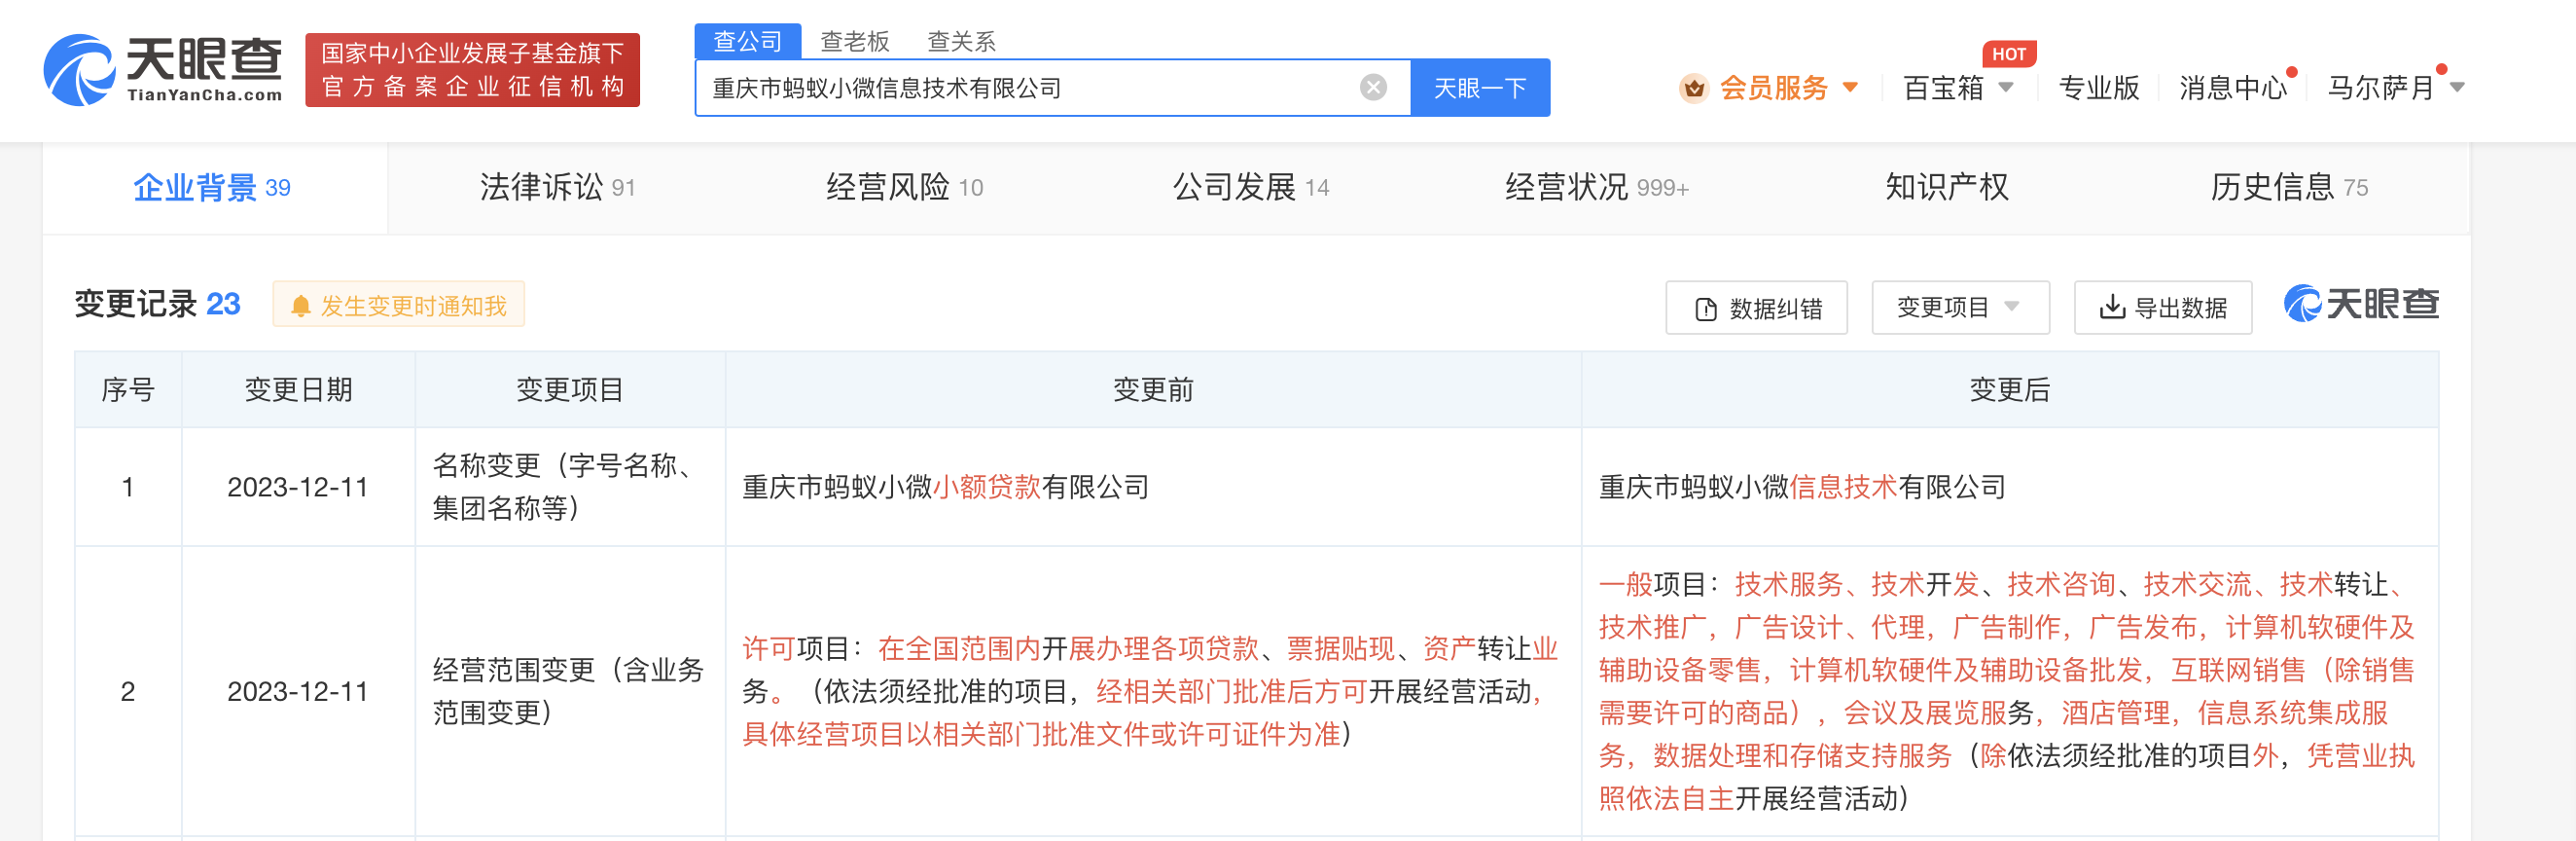Image resolution: width=2576 pixels, height=841 pixels.
Task: Click the 数据纠错 document icon
Action: tap(1706, 309)
